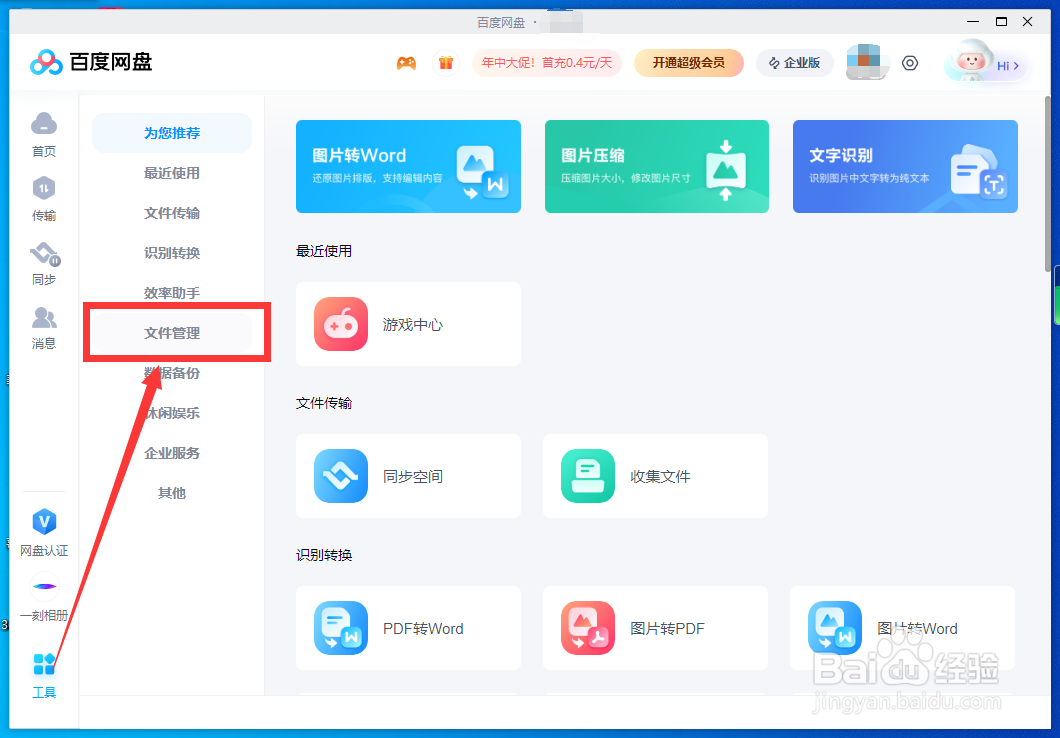Click the 图片压缩 green banner

tap(656, 166)
